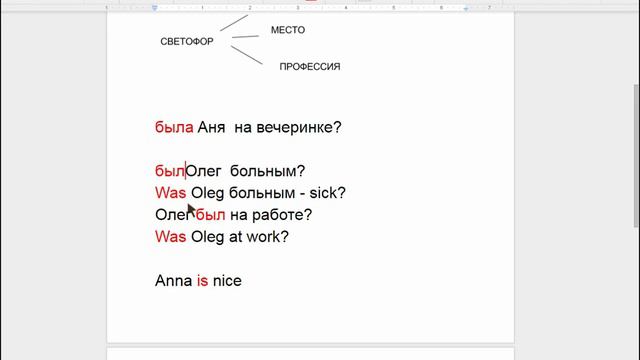The height and width of the screenshot is (360, 640).
Task: Click the МЕСТО label in the diagram
Action: [288, 30]
